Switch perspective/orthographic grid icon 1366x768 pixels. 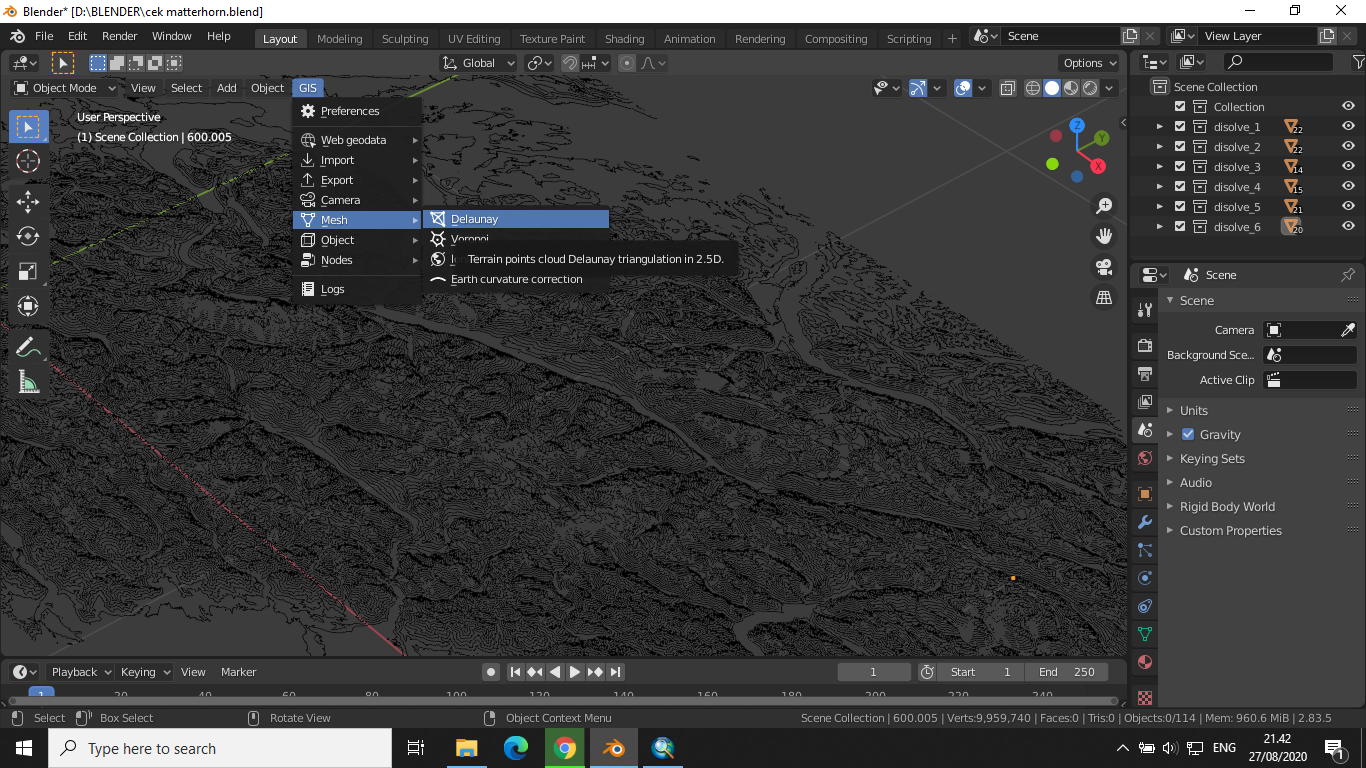(x=1104, y=297)
